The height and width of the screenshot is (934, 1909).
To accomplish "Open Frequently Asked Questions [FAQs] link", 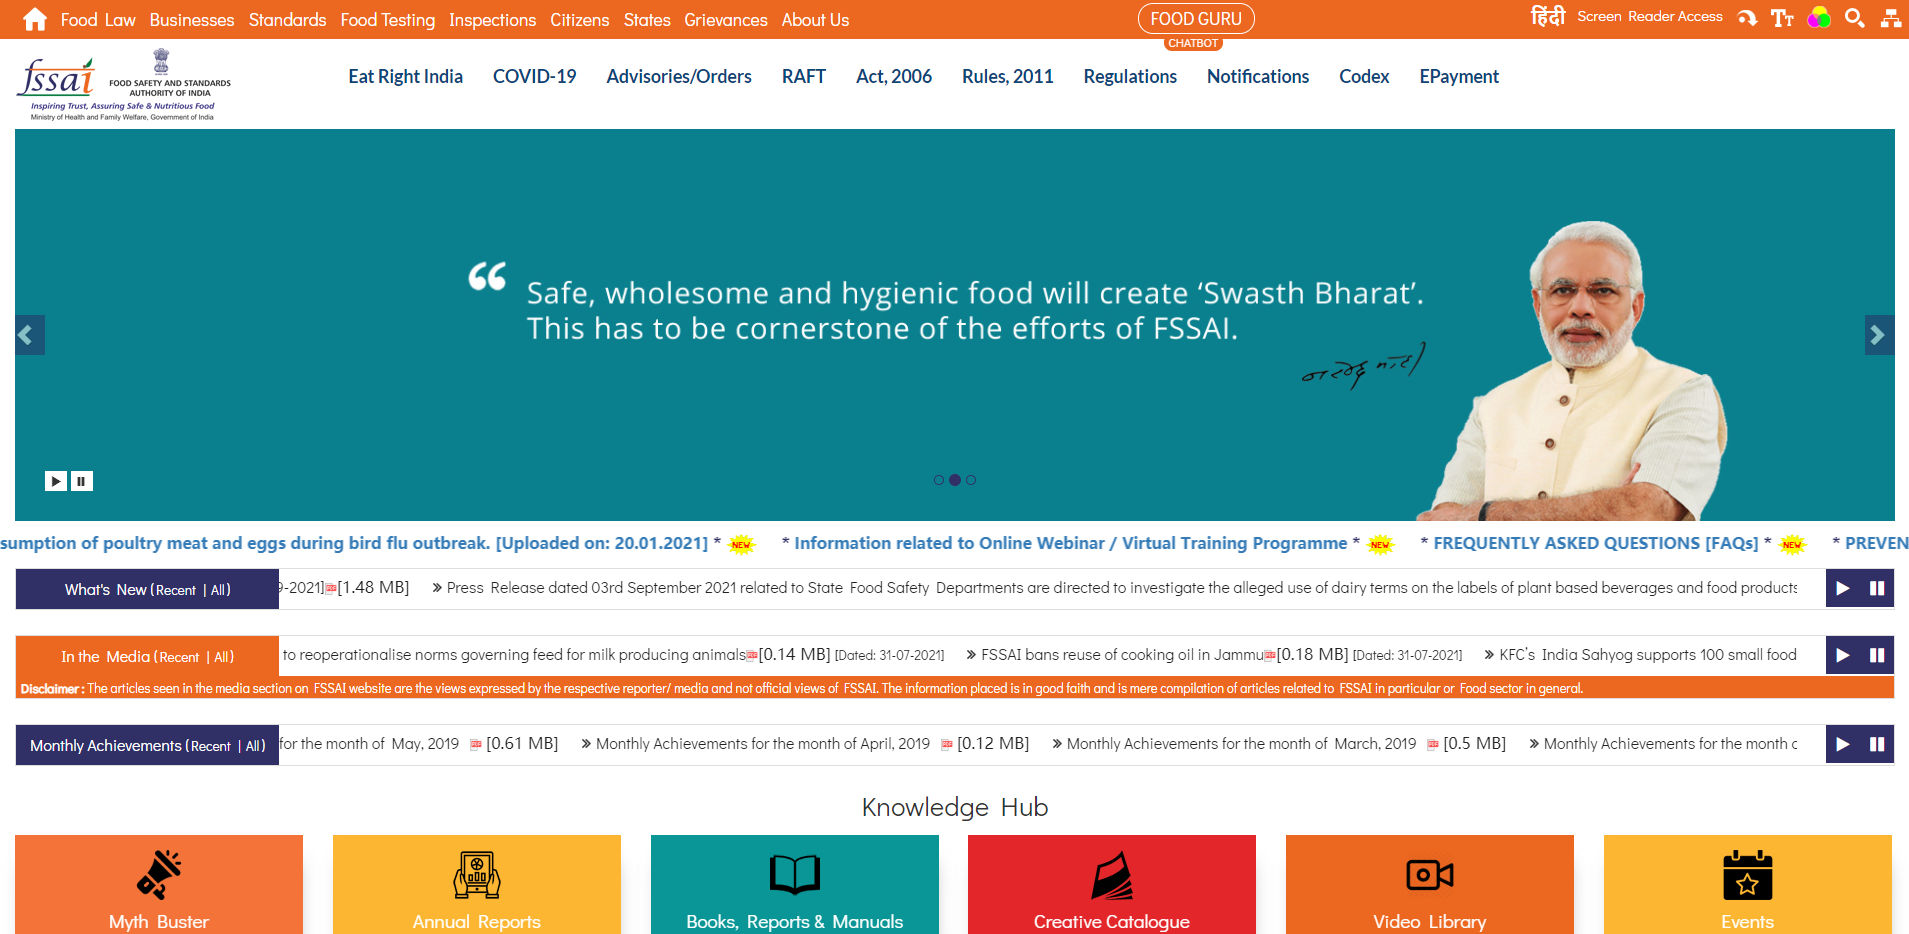I will pyautogui.click(x=1596, y=543).
